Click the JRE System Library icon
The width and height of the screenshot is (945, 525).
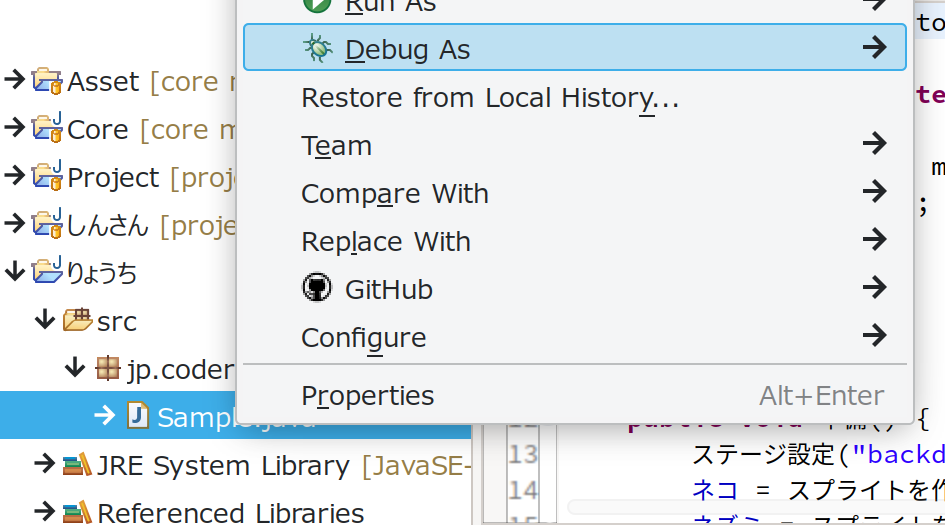pos(77,465)
